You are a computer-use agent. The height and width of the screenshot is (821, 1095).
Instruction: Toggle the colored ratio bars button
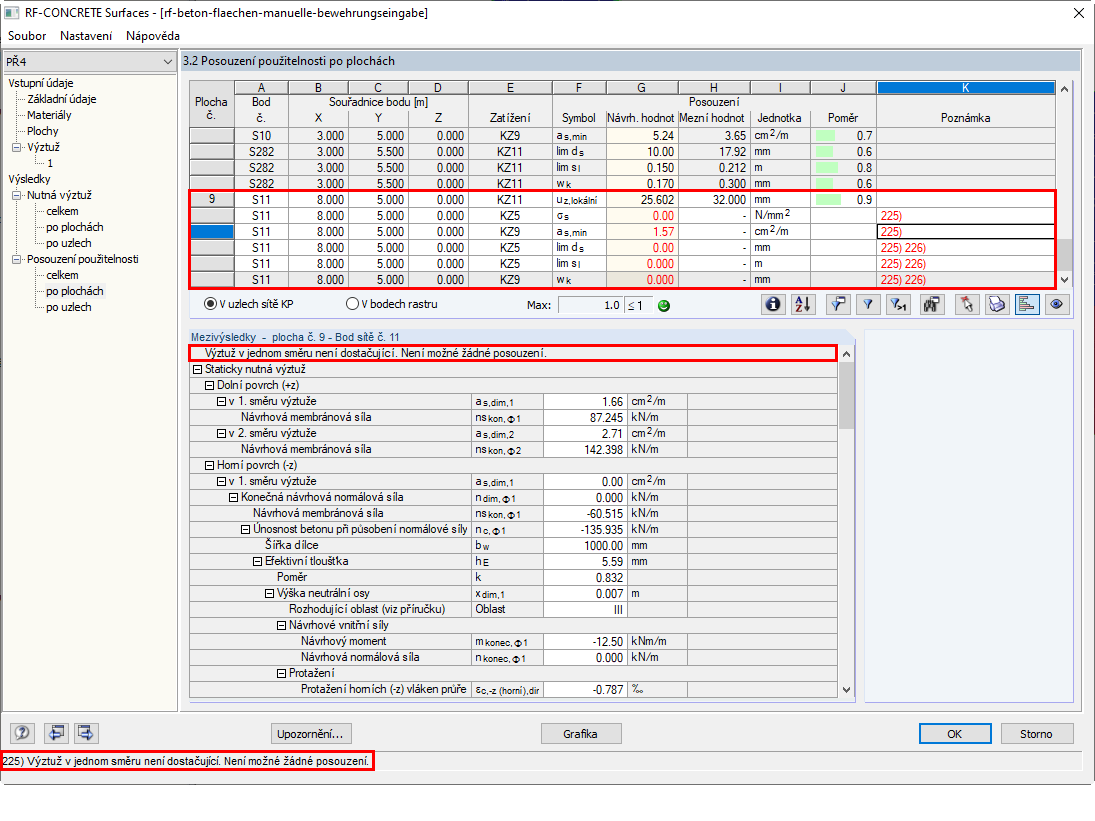(x=1027, y=304)
